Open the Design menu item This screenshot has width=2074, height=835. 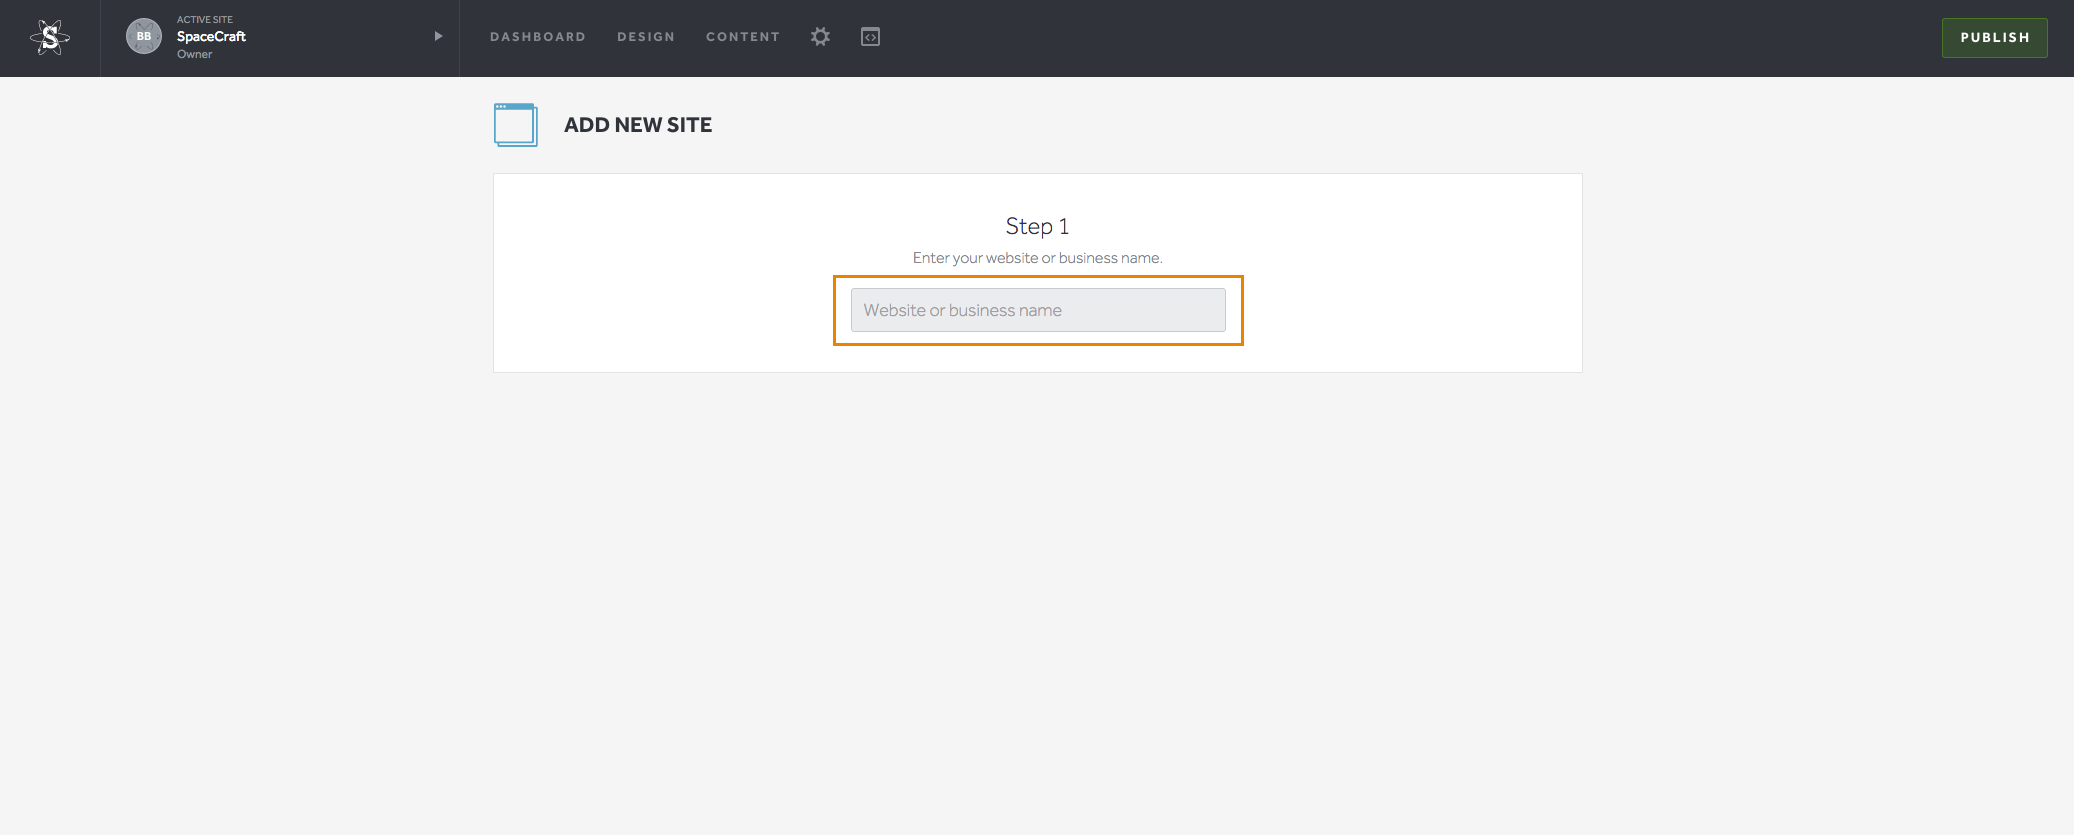pos(646,37)
